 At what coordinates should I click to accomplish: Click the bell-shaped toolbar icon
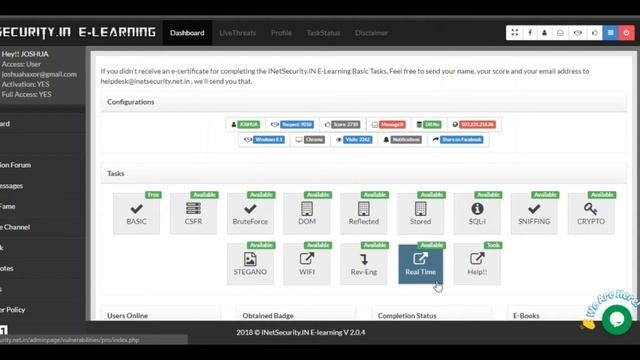(560, 33)
